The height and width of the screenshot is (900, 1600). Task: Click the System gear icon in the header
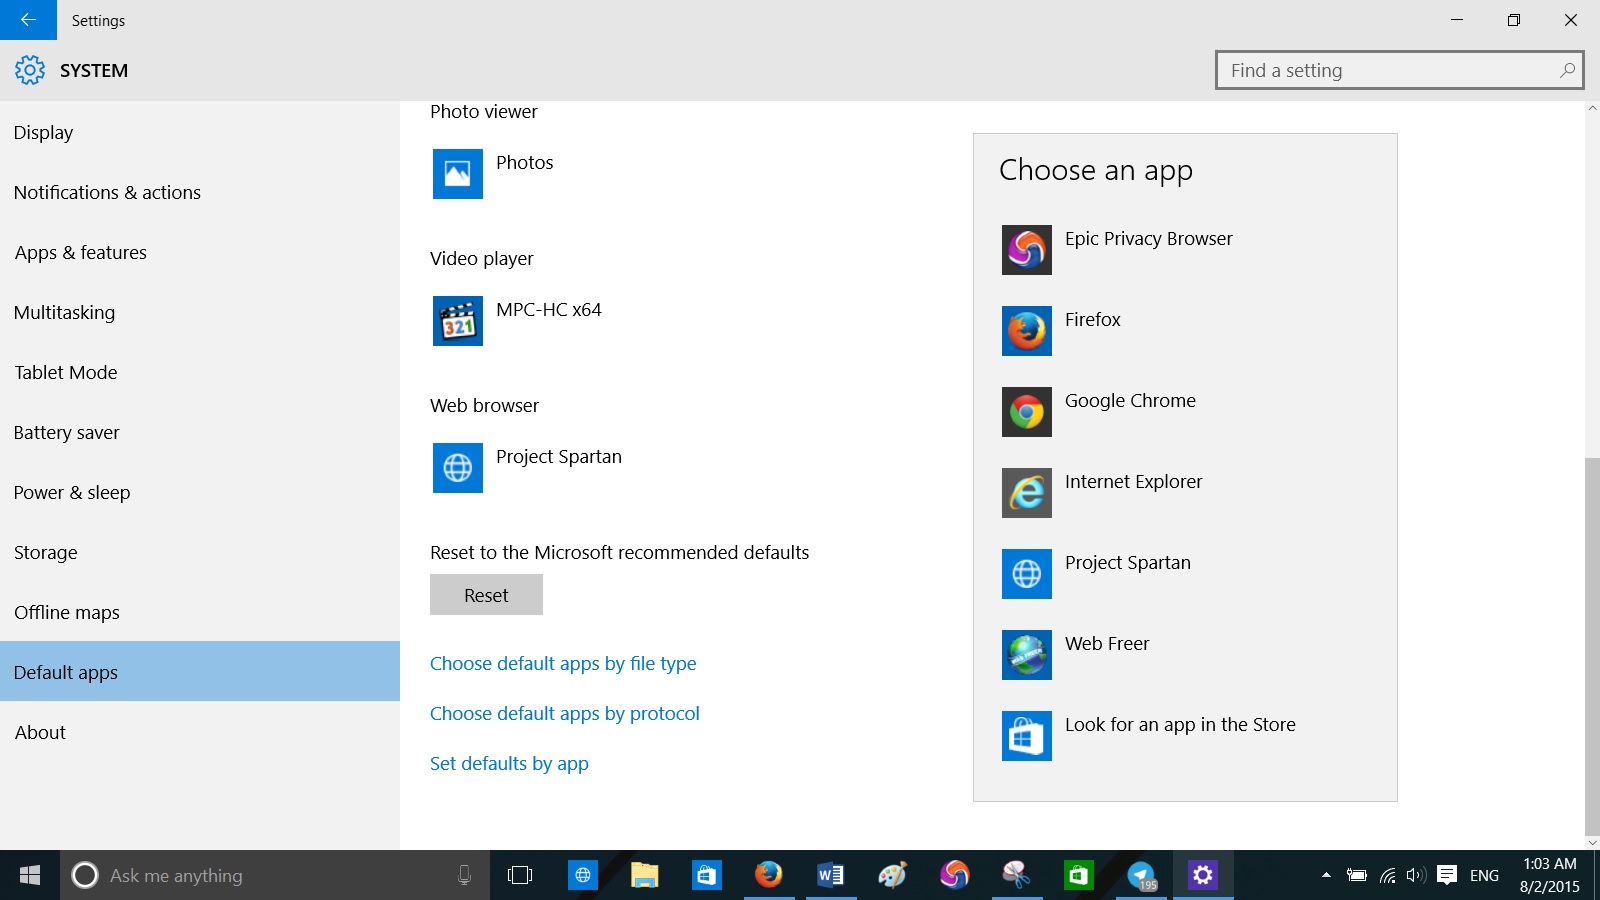[30, 70]
